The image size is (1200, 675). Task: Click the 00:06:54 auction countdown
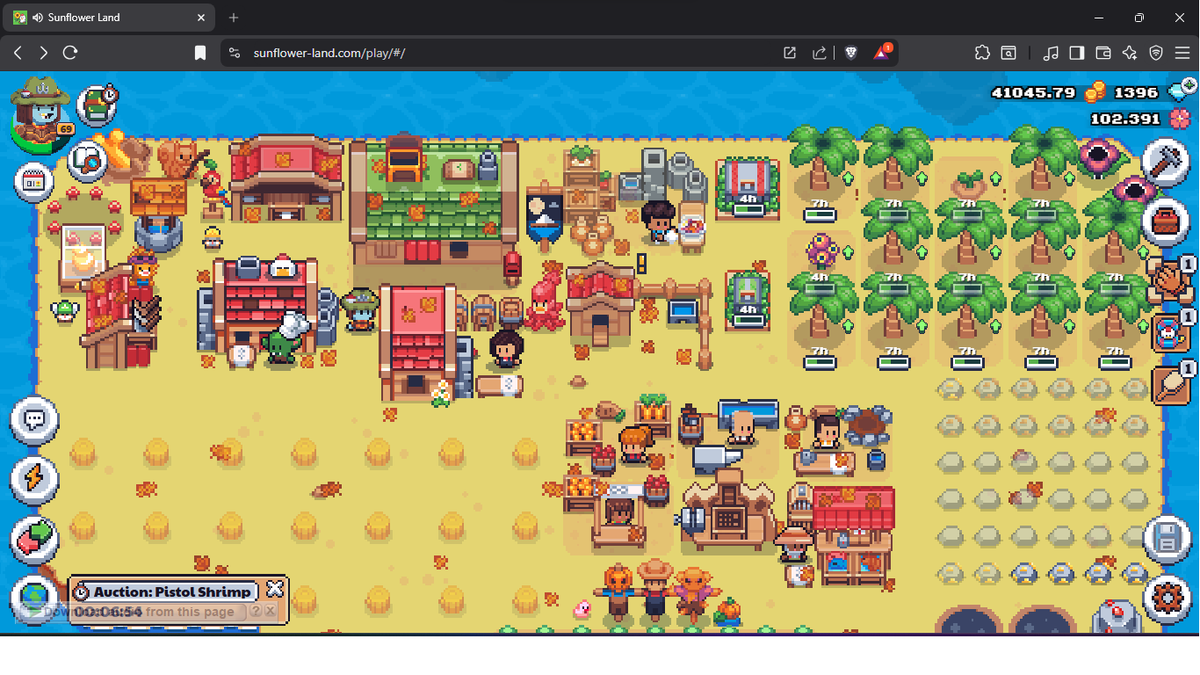click(x=109, y=611)
